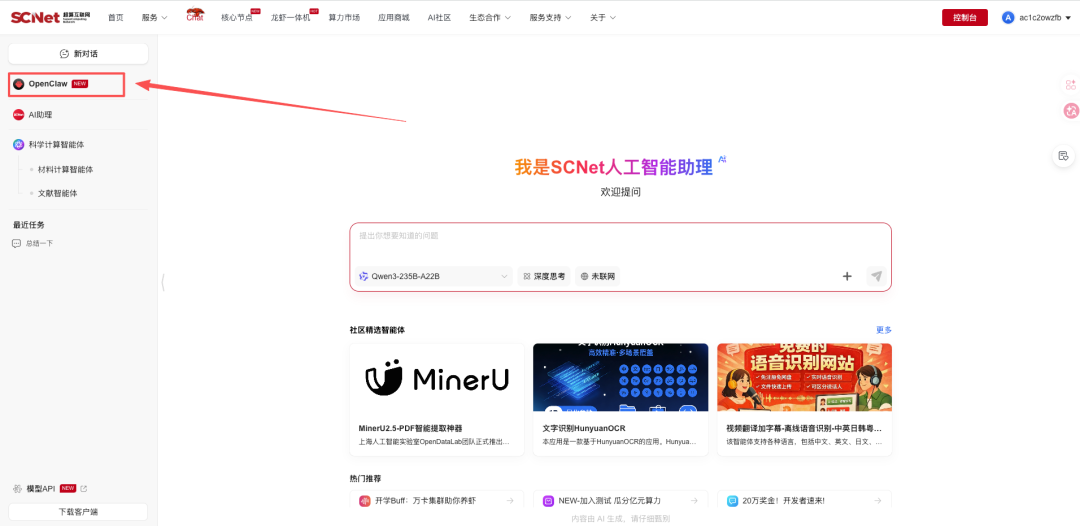Click the arrow on 20万奖金 recommendation
This screenshot has height=526, width=1080.
pyautogui.click(x=878, y=501)
